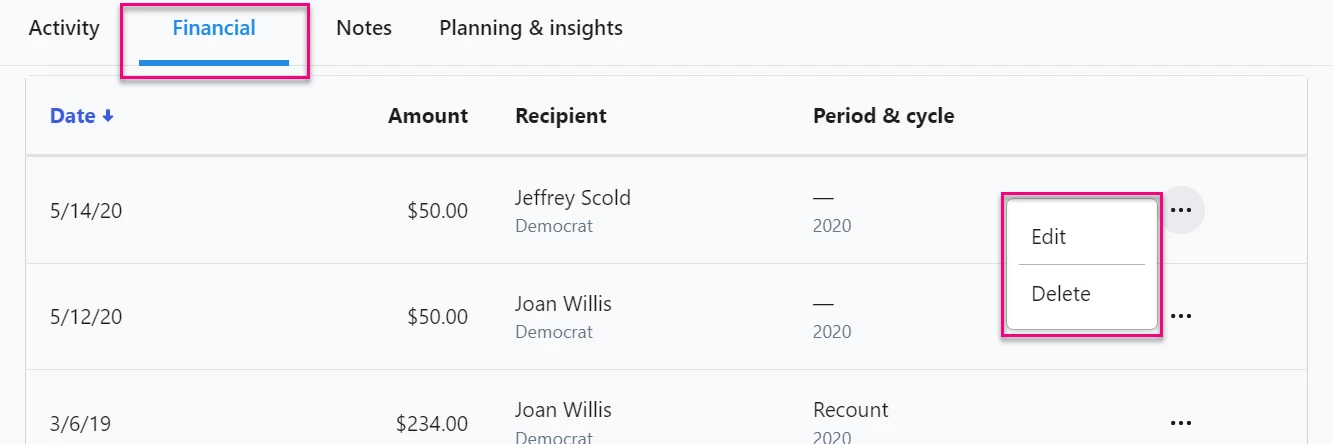The image size is (1333, 444).
Task: Click Joan Willis in the 5/12/20 row
Action: (x=563, y=304)
